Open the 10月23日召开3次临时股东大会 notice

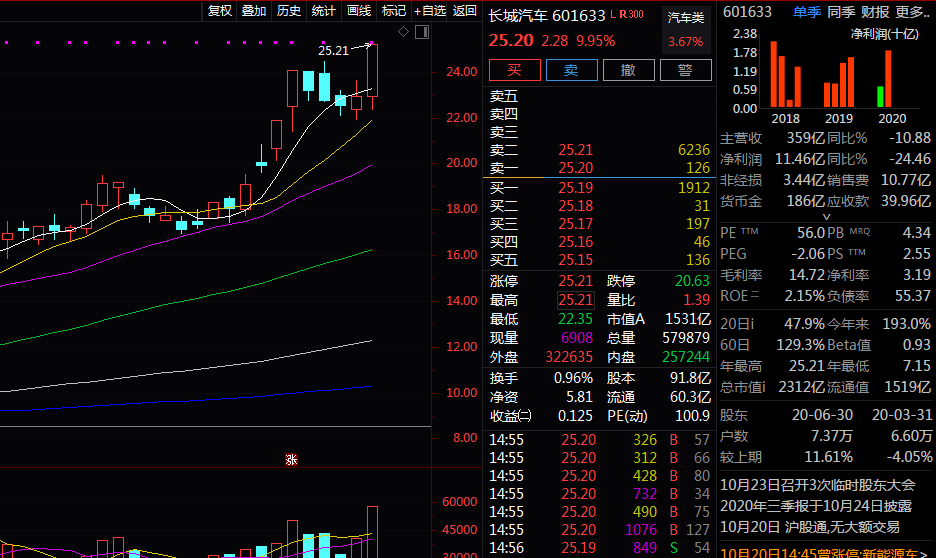(x=817, y=485)
